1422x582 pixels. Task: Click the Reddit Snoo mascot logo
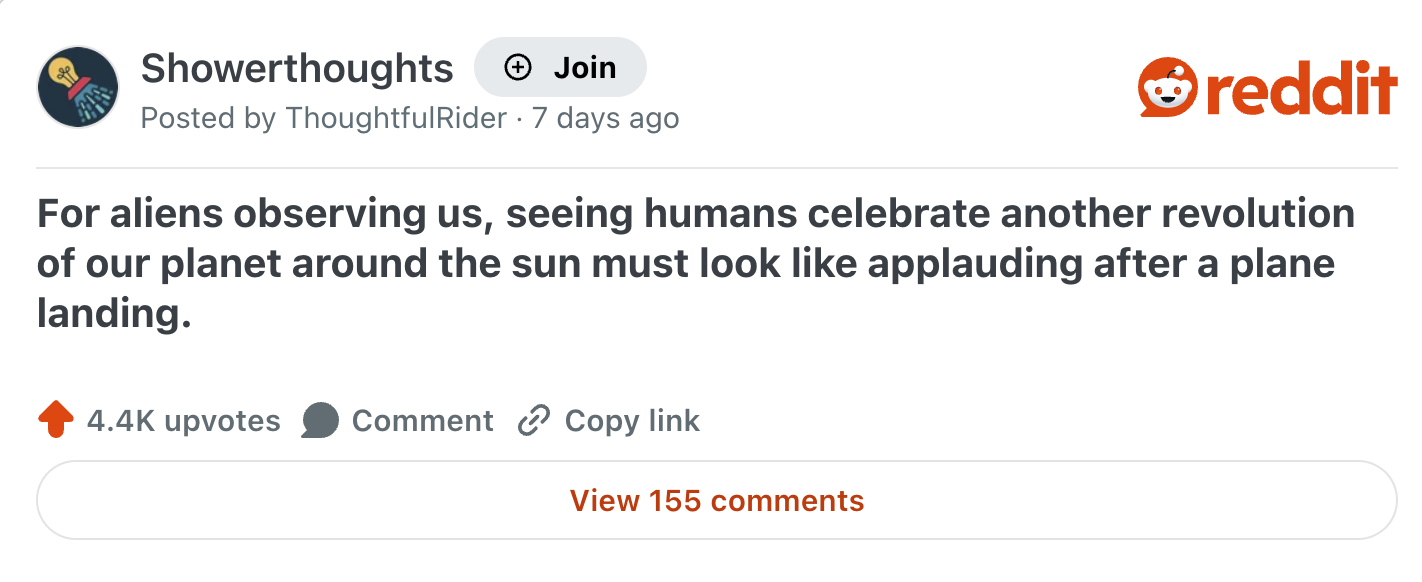click(x=1167, y=88)
